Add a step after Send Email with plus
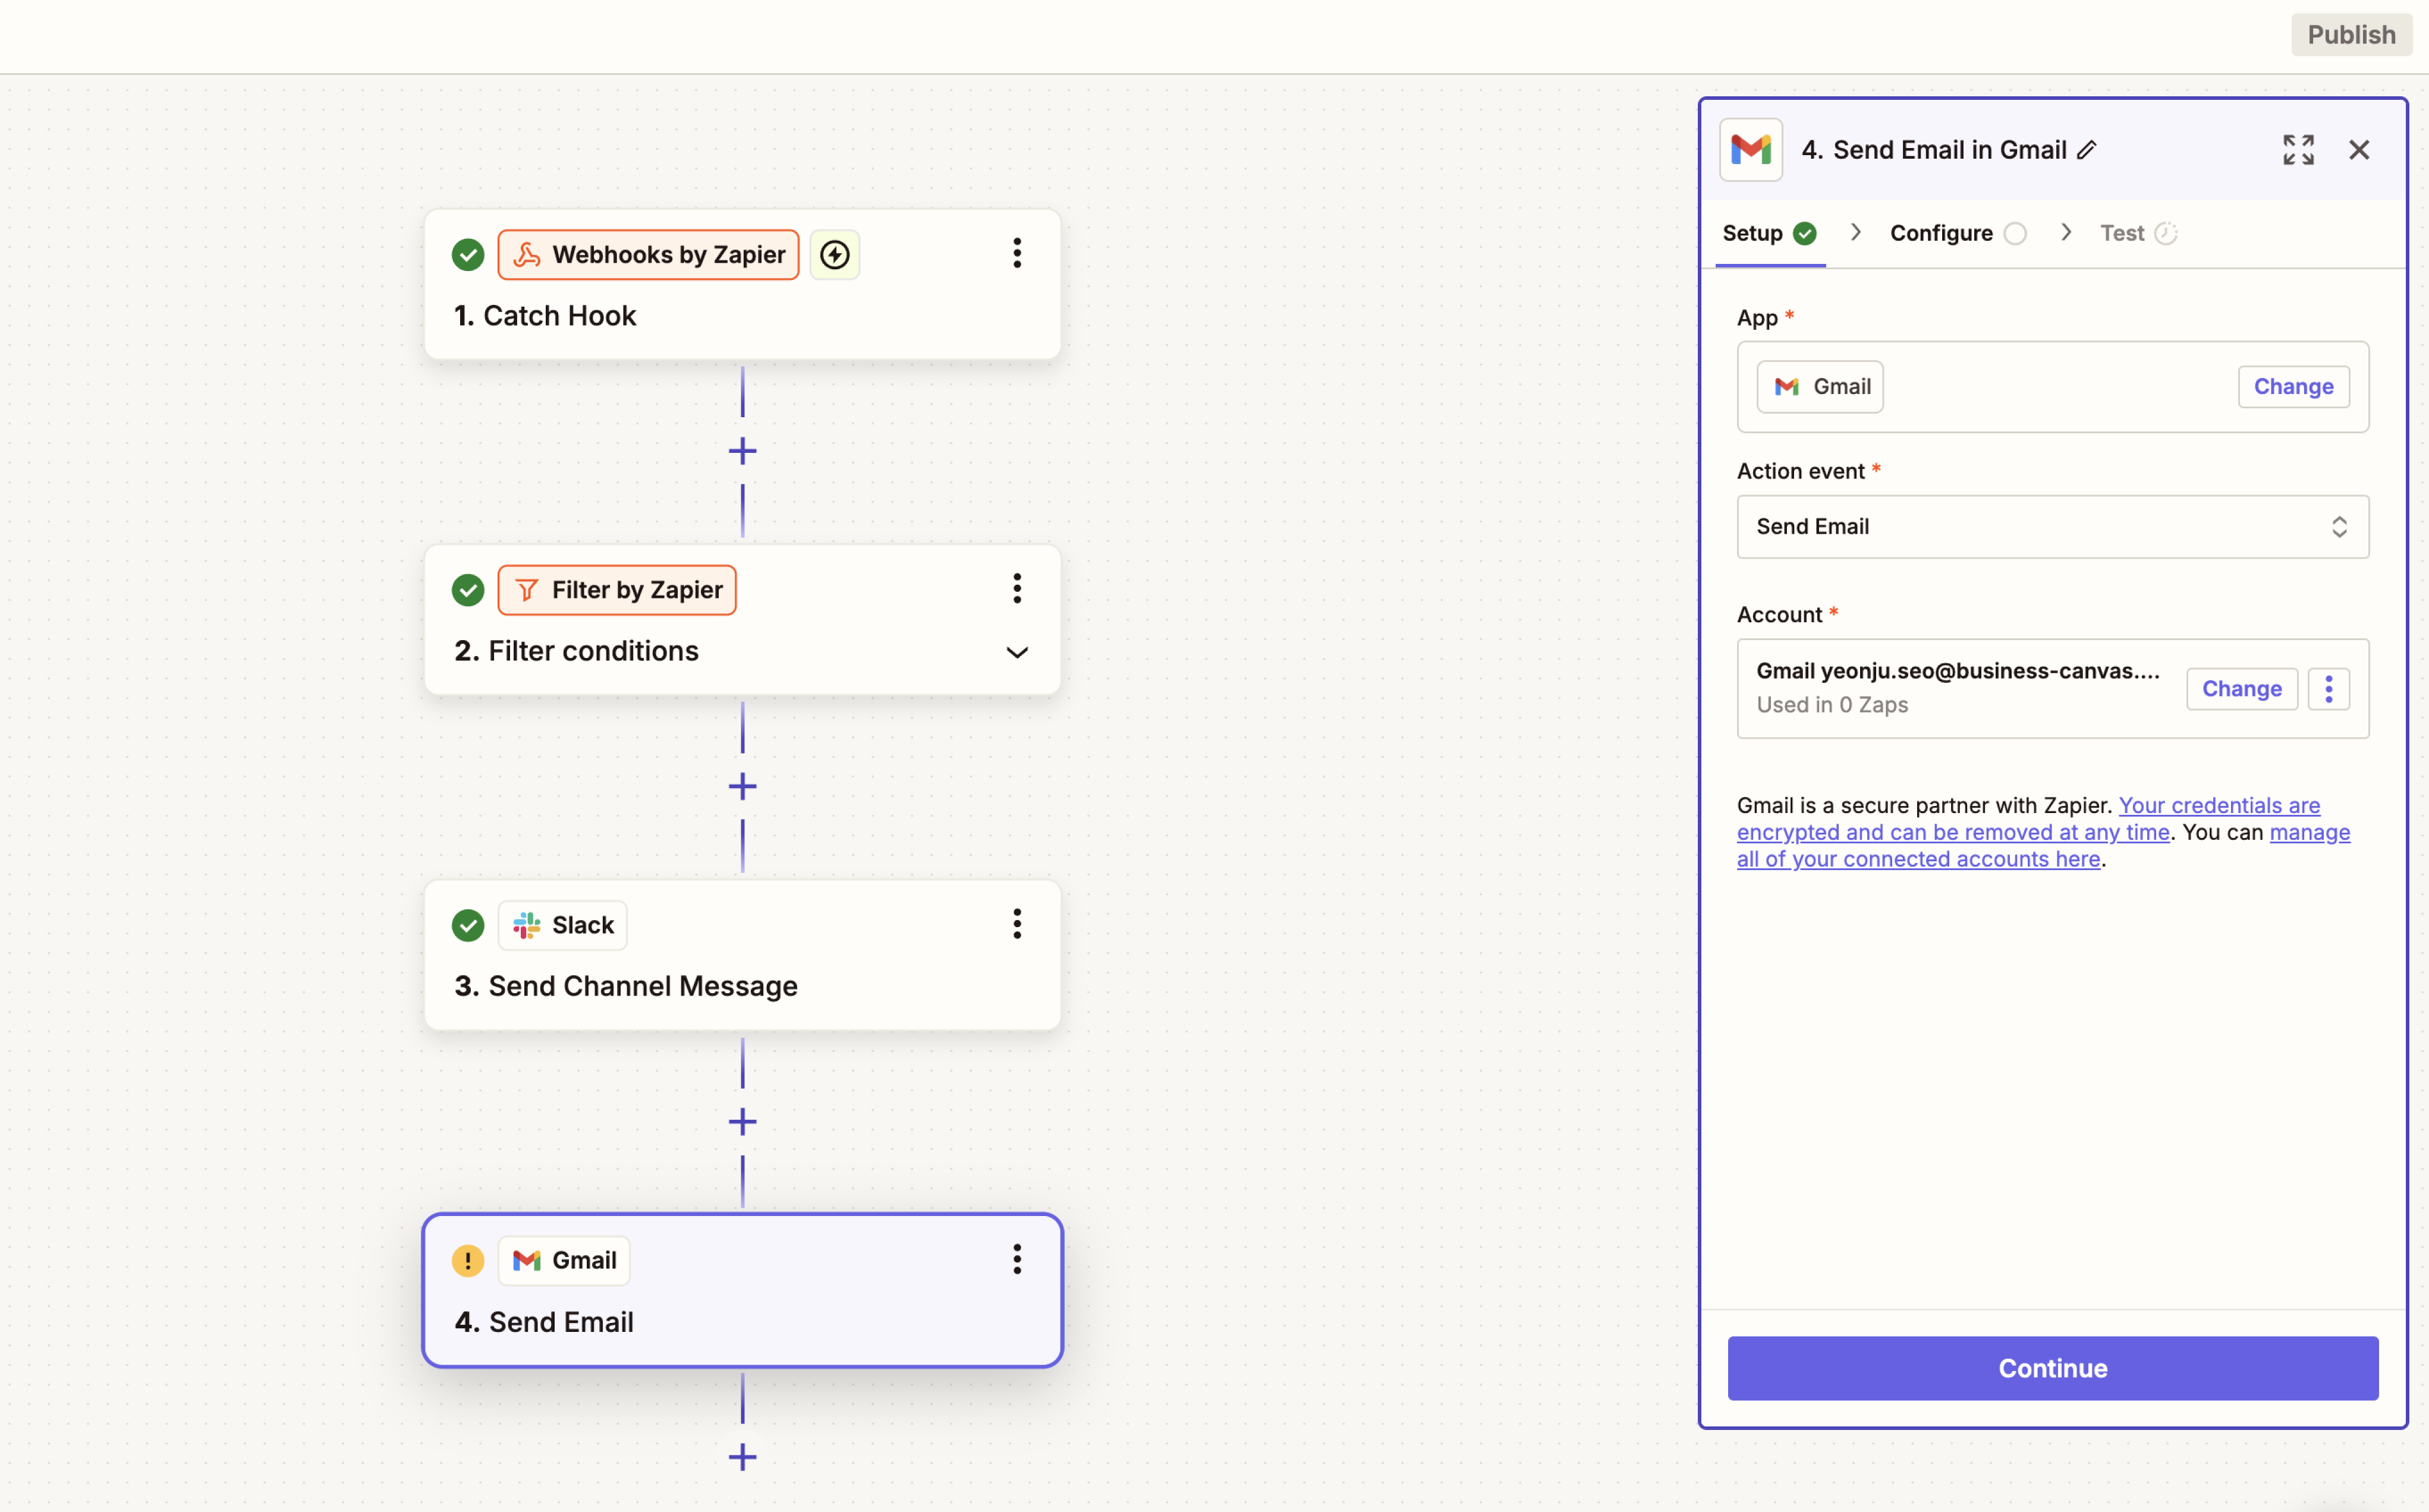 pyautogui.click(x=742, y=1457)
